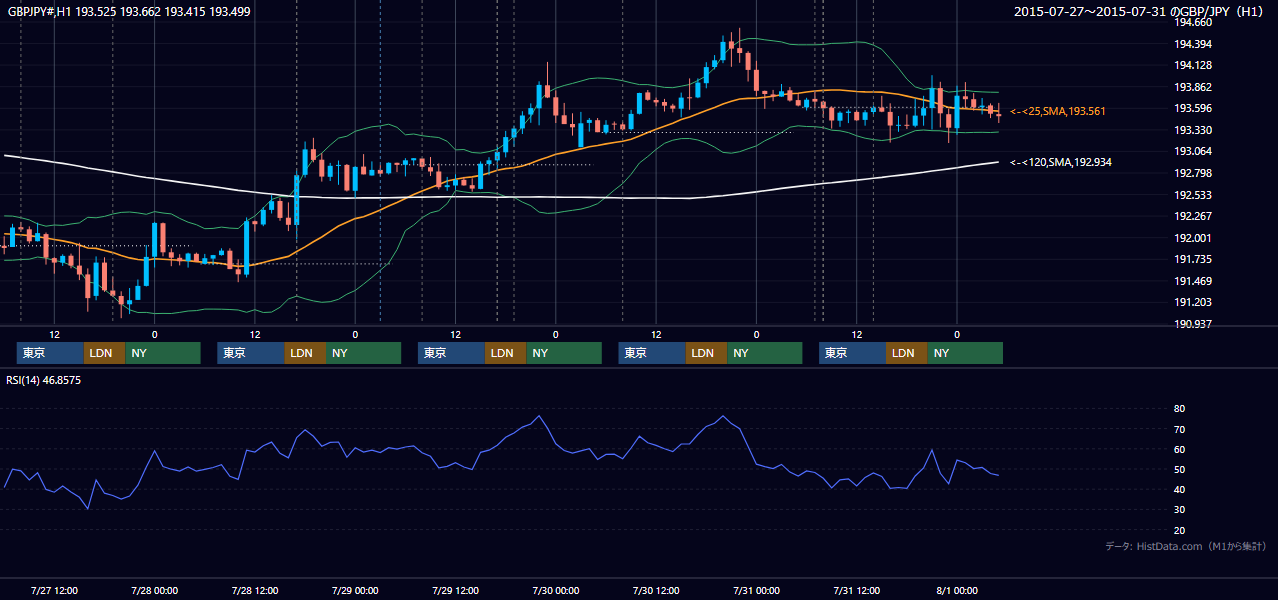Screen dimensions: 1278x600
Task: Click RSI scale value 20
Action: 1180,530
